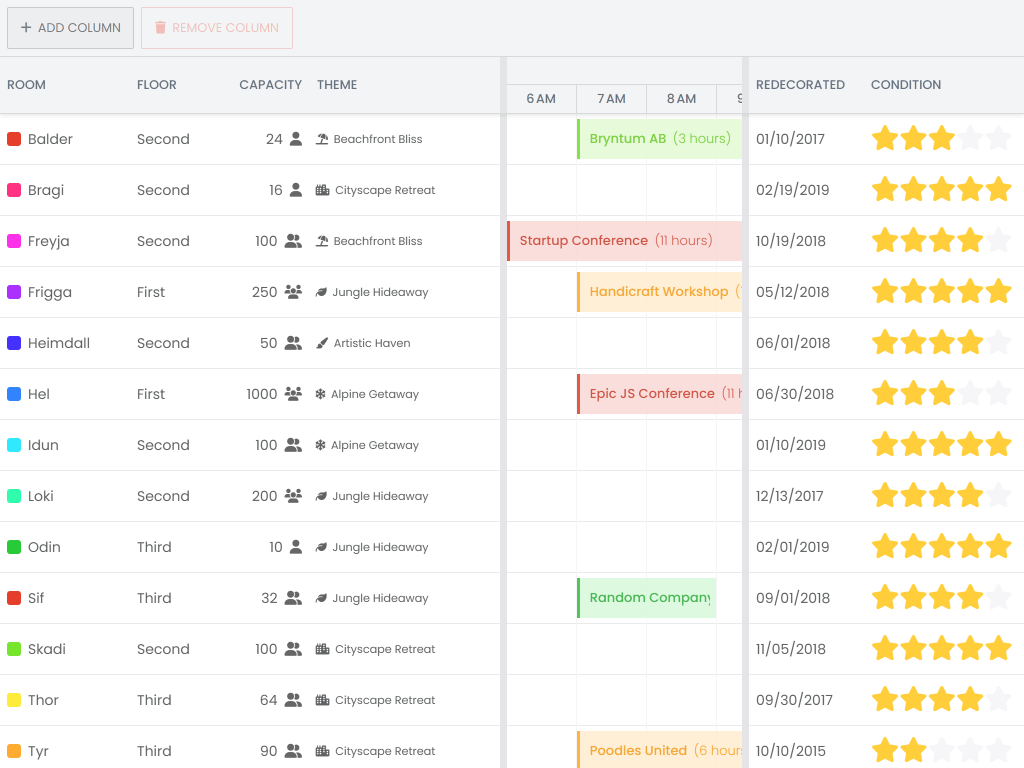The image size is (1024, 768).
Task: Click the second star in Odin row
Action: tap(914, 546)
